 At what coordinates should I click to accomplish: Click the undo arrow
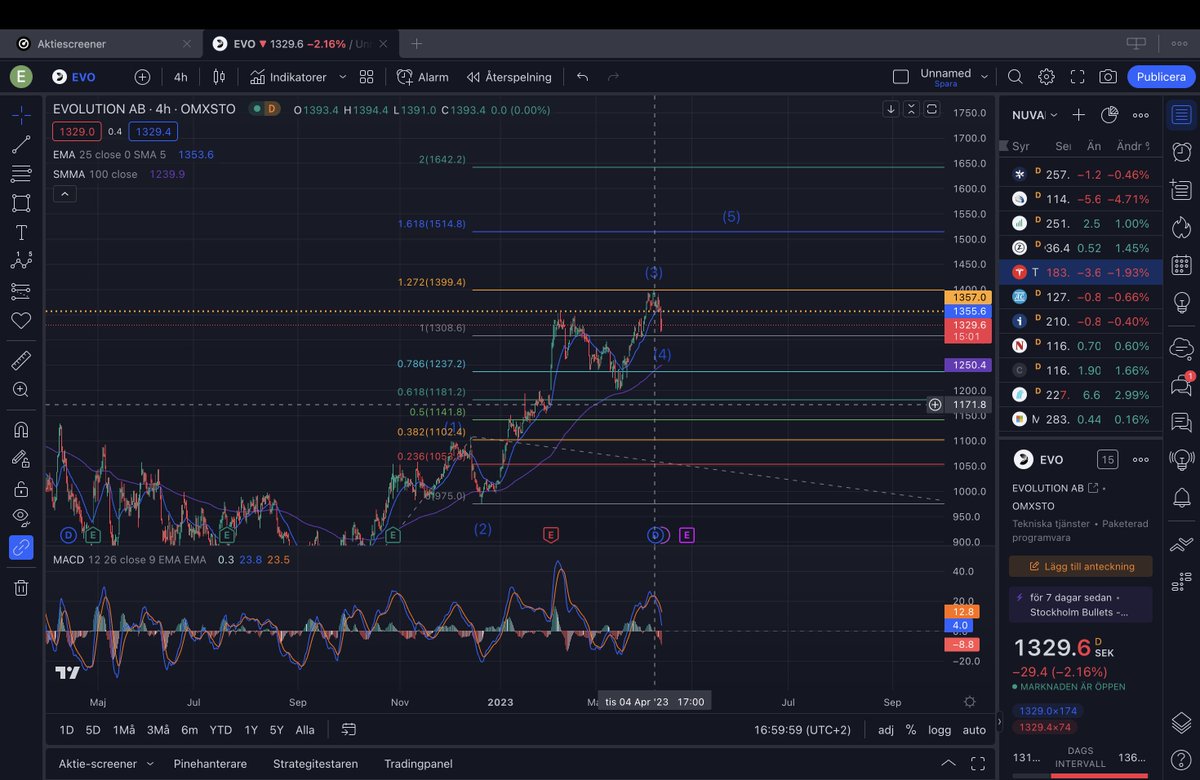pyautogui.click(x=583, y=77)
